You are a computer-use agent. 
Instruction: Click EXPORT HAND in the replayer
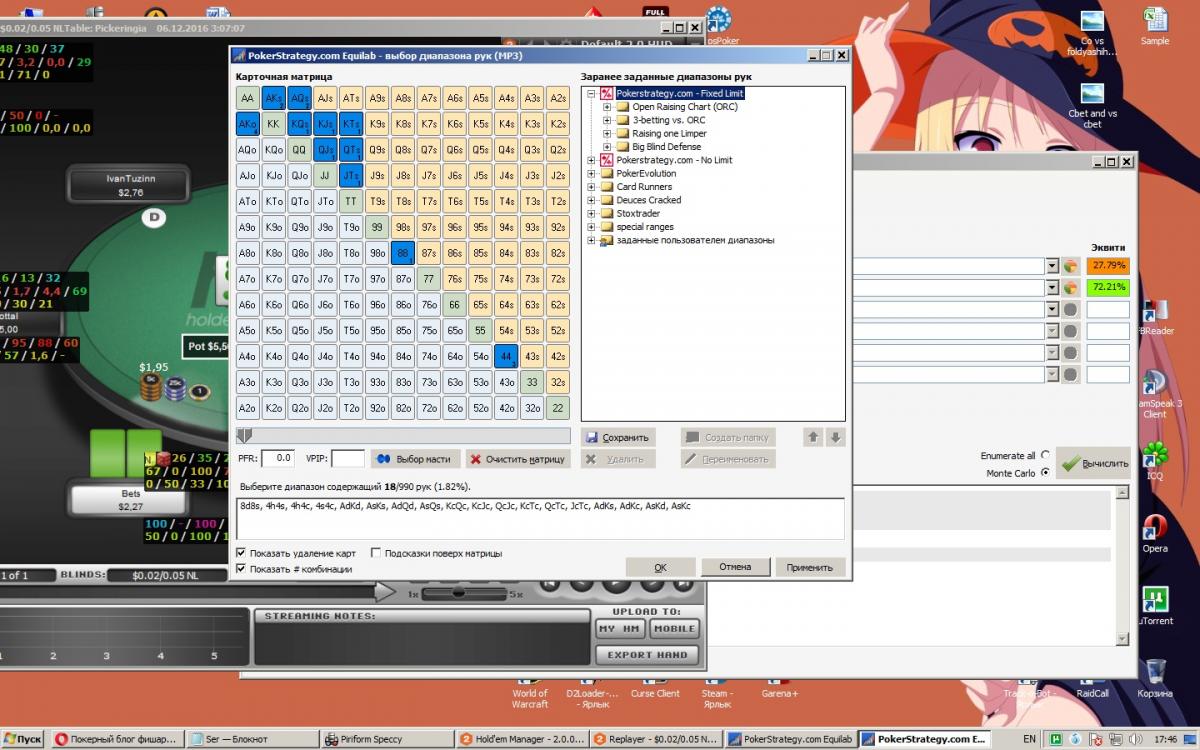click(647, 655)
